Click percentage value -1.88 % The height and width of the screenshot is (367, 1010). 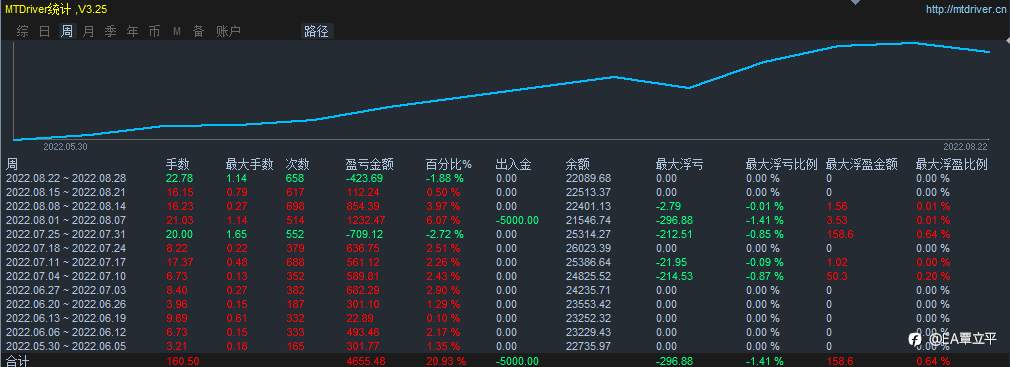[445, 178]
